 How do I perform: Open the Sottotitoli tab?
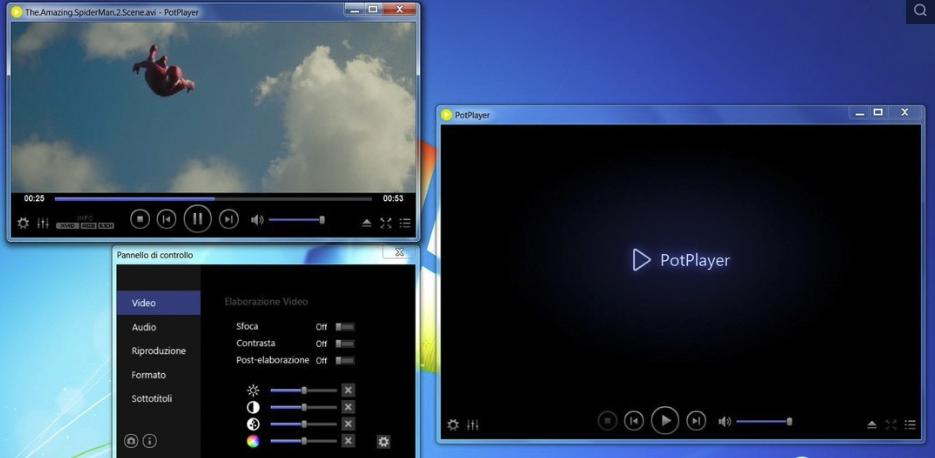coord(152,399)
